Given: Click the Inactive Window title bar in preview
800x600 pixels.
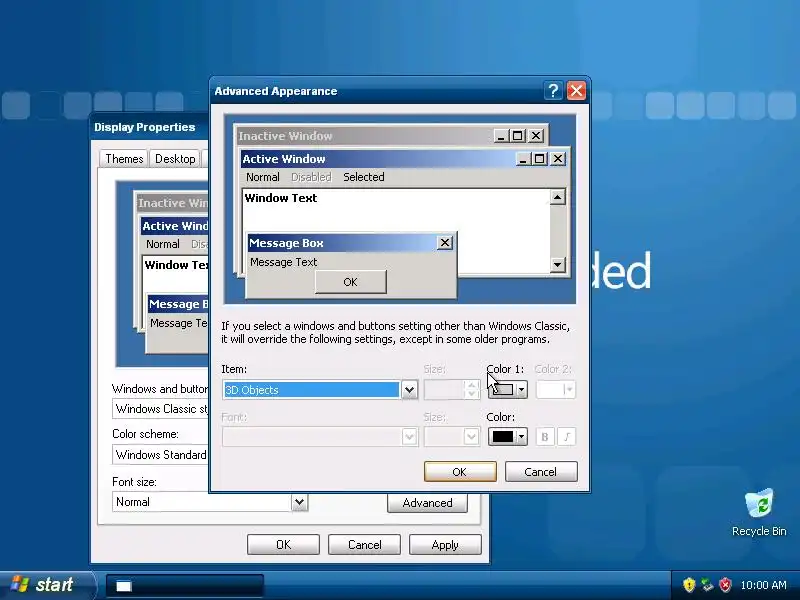Looking at the screenshot, I should tap(364, 136).
